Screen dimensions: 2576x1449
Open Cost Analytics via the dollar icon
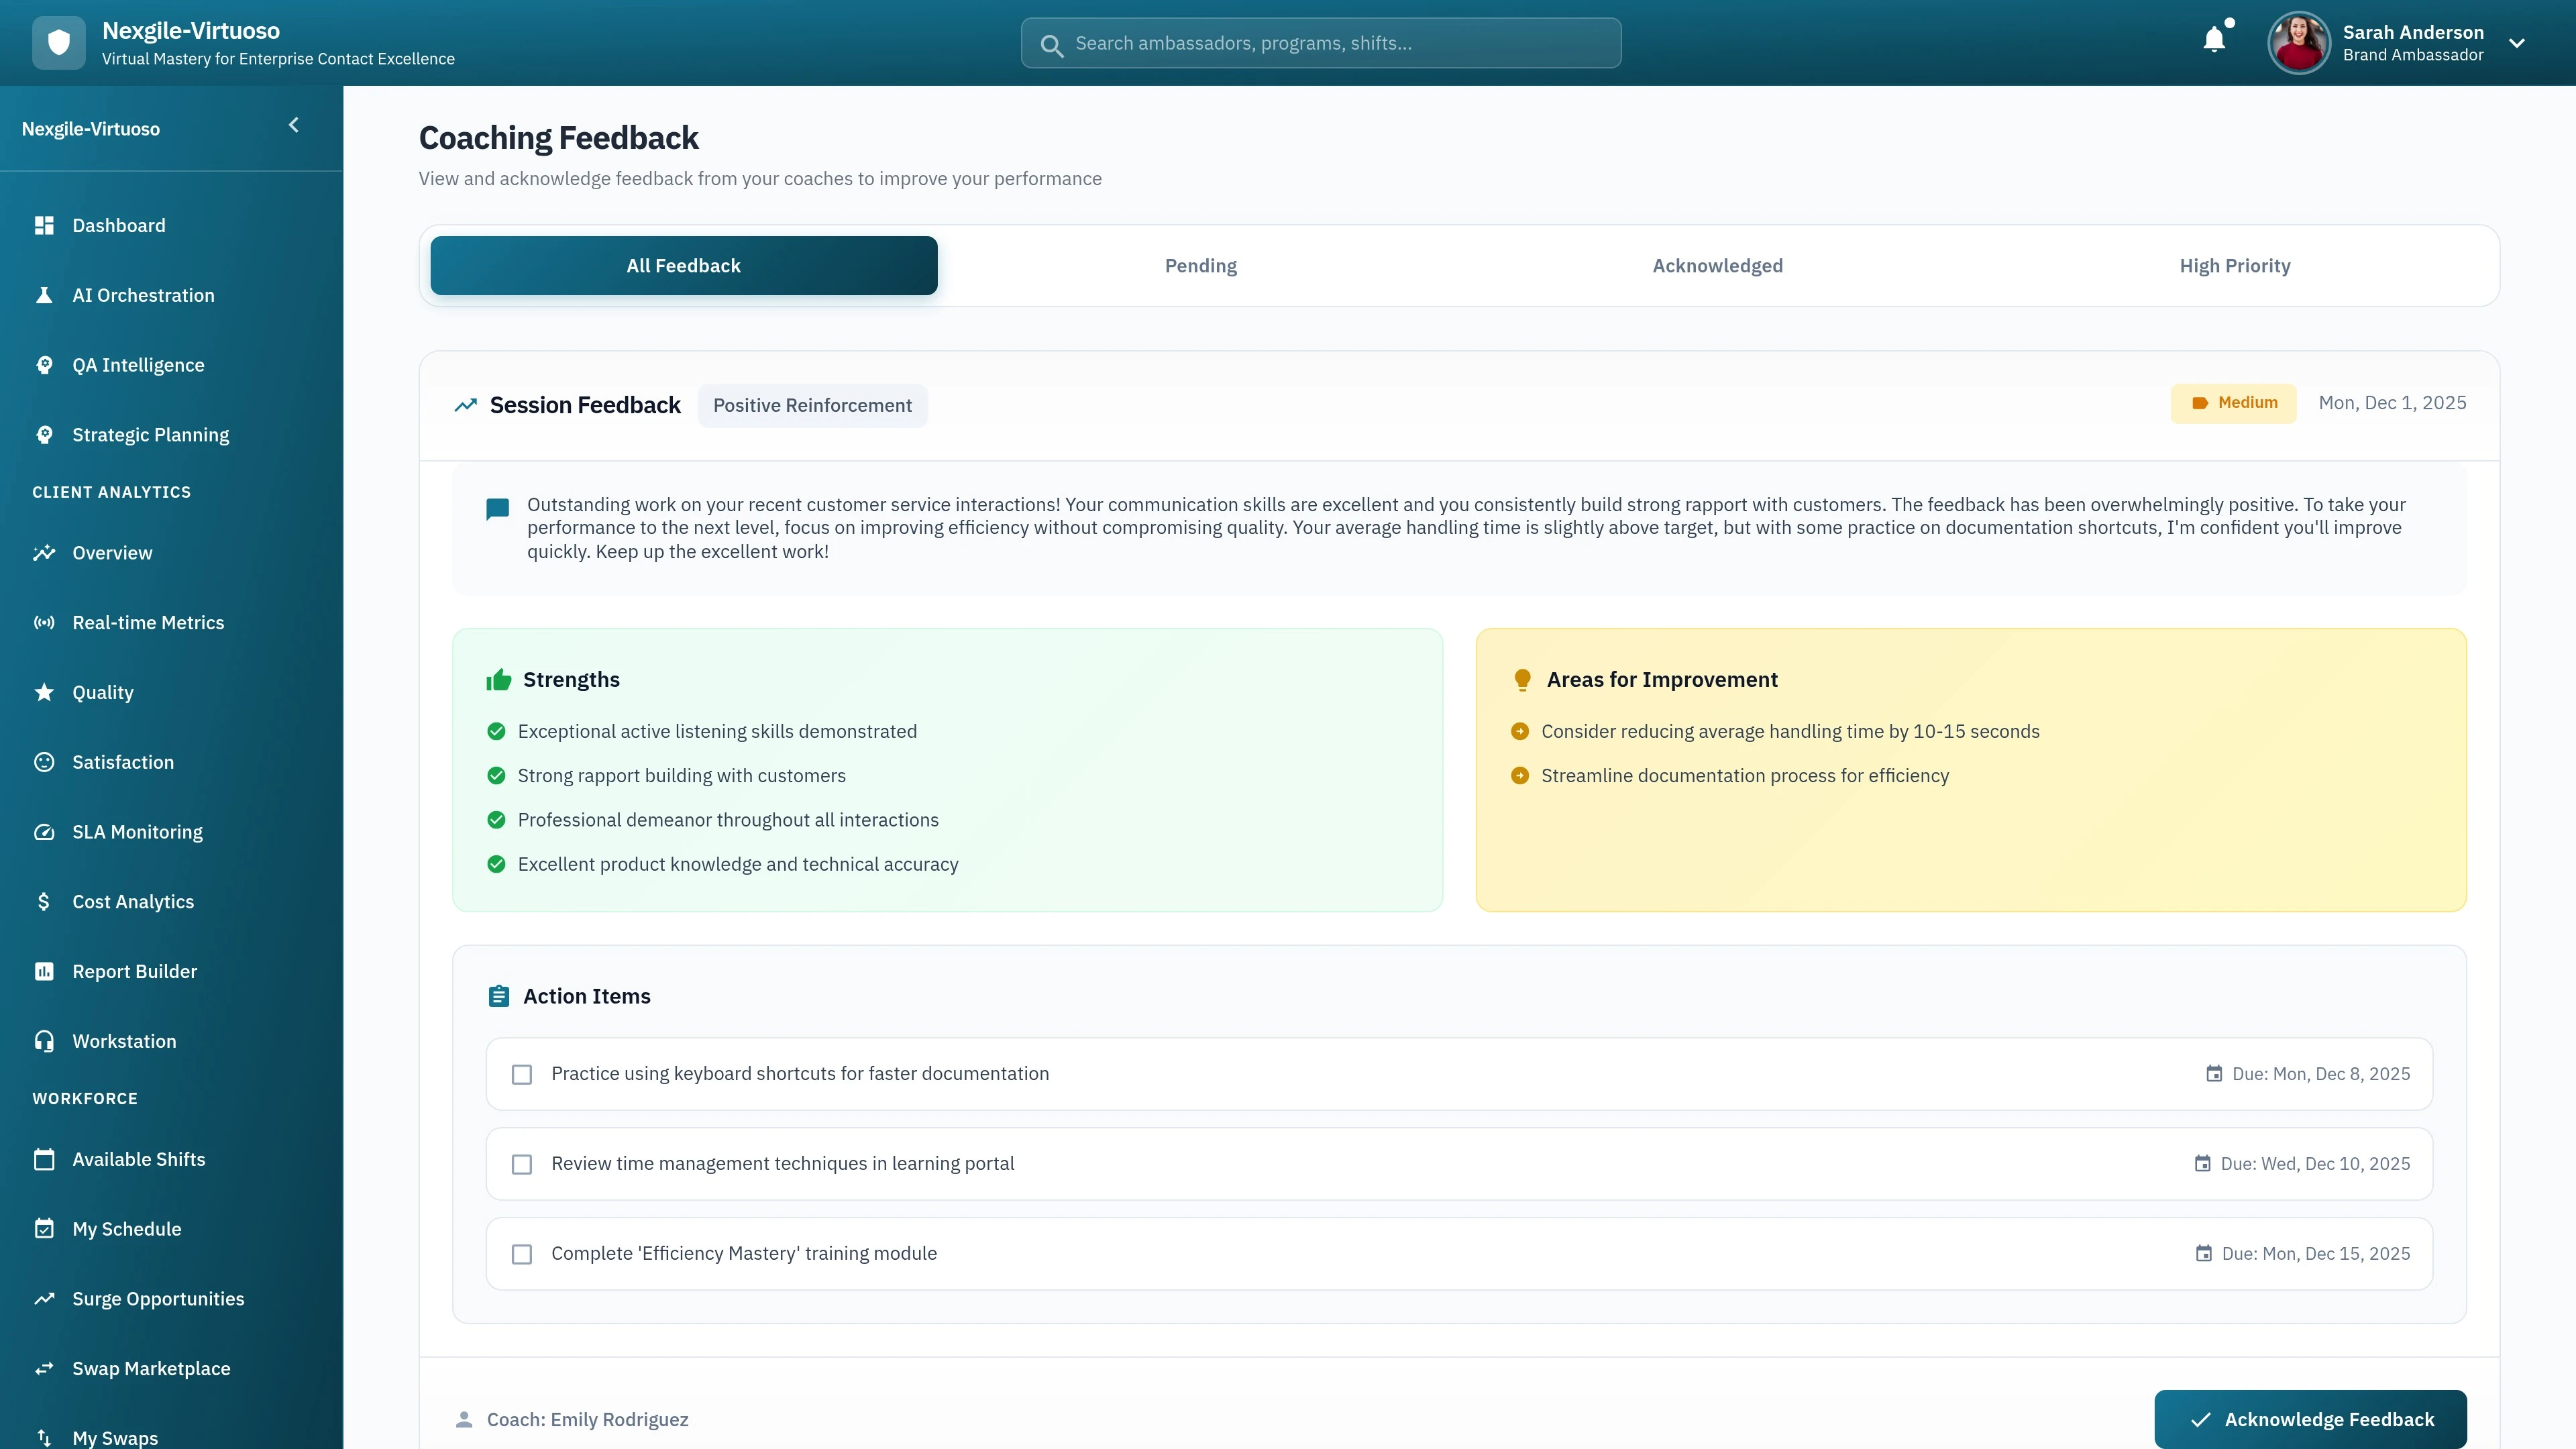pyautogui.click(x=44, y=901)
